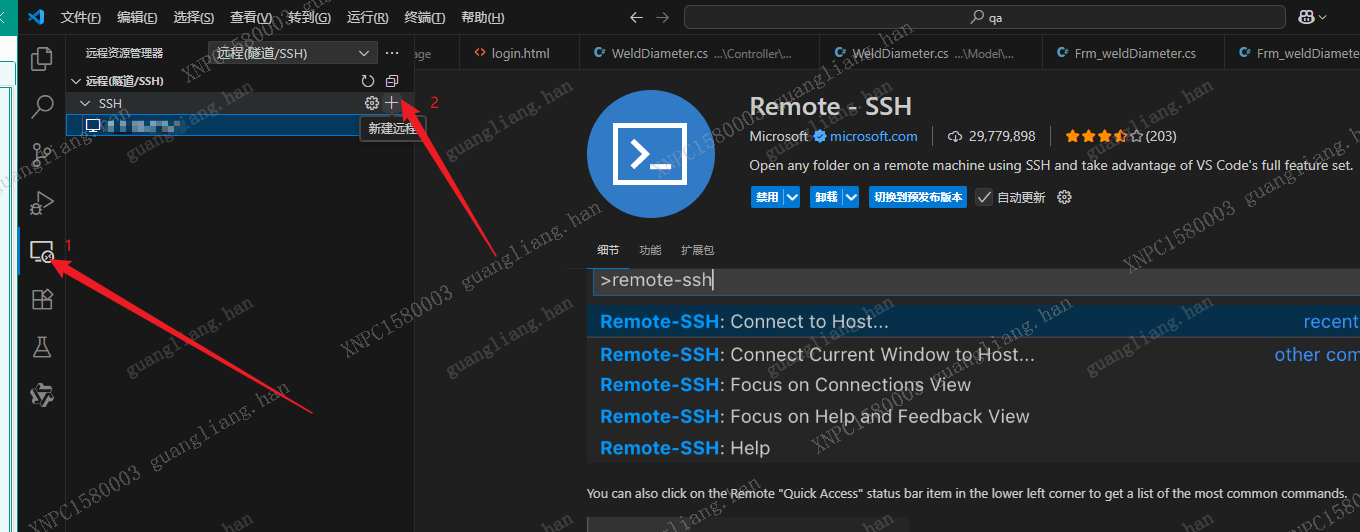The width and height of the screenshot is (1360, 532).
Task: Open the Testing flask icon
Action: (x=42, y=347)
